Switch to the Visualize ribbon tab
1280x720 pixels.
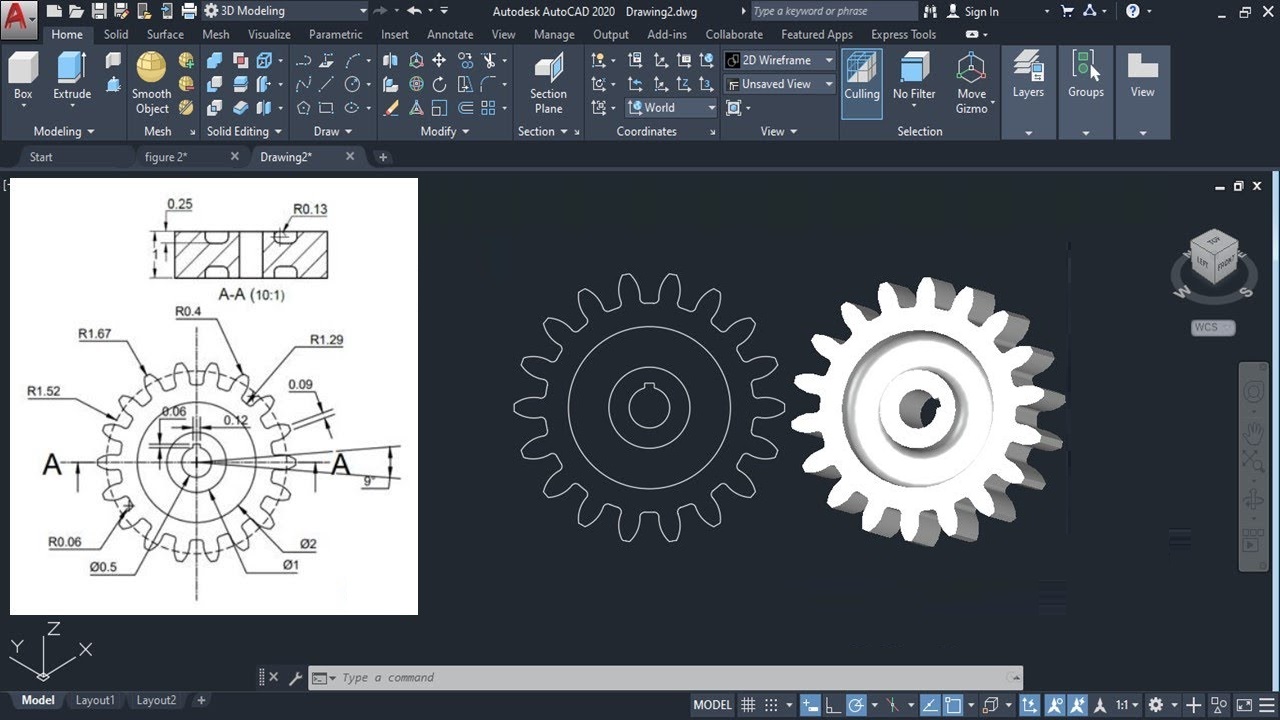click(269, 34)
